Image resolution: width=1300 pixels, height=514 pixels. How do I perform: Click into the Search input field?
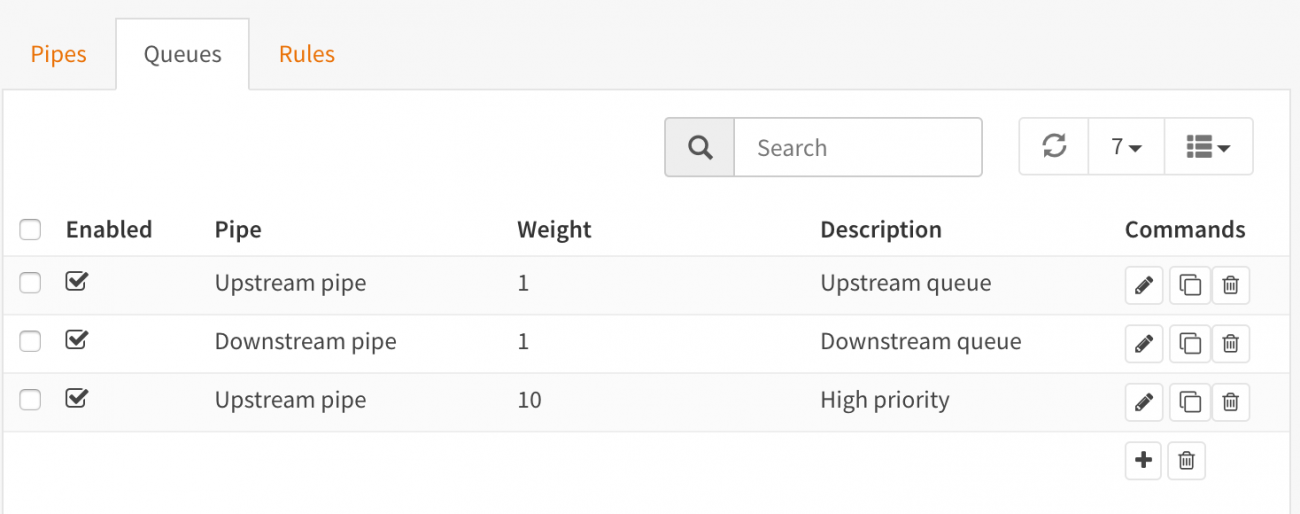(x=858, y=148)
